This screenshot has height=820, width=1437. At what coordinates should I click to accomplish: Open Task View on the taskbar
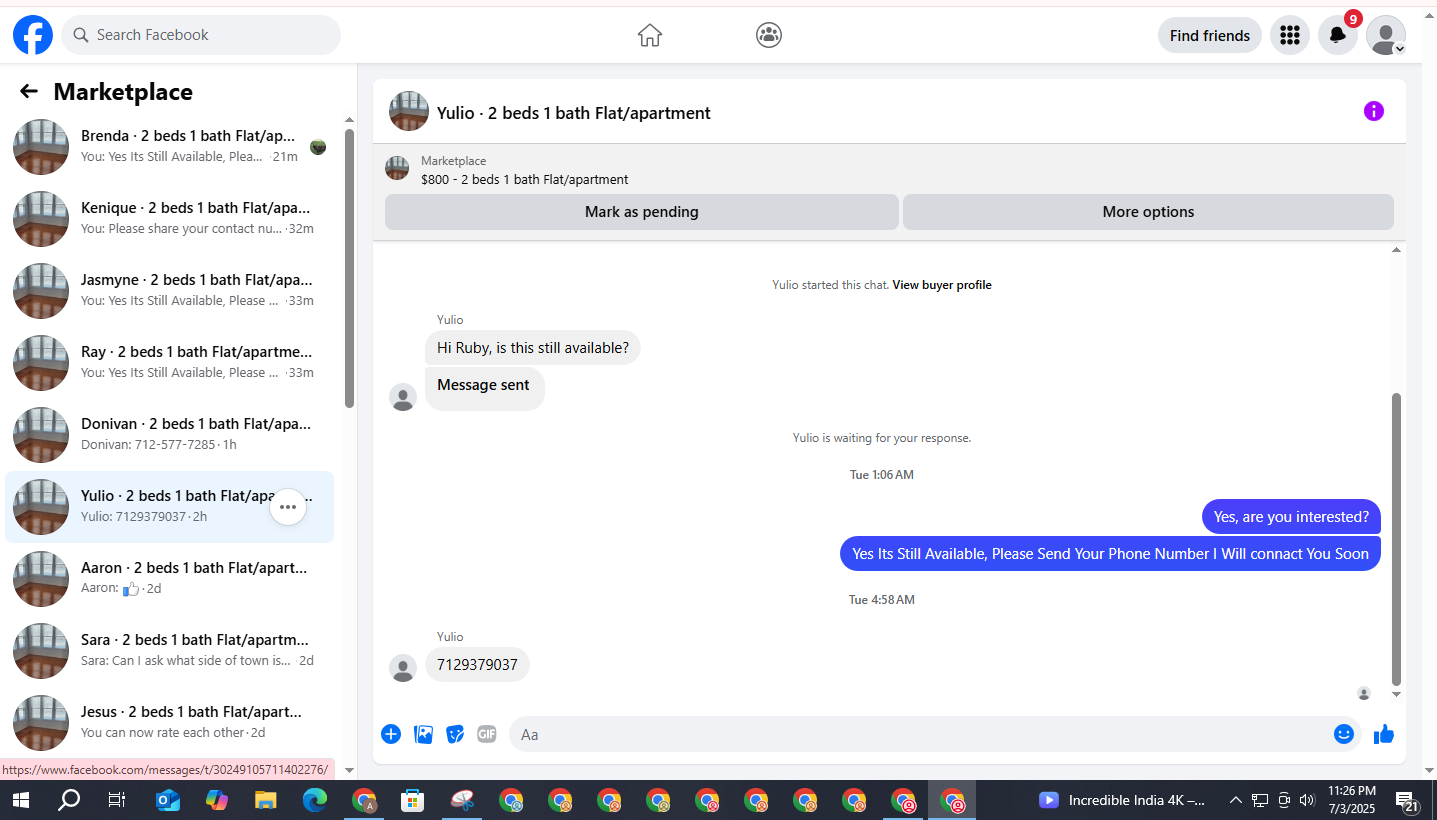tap(117, 800)
